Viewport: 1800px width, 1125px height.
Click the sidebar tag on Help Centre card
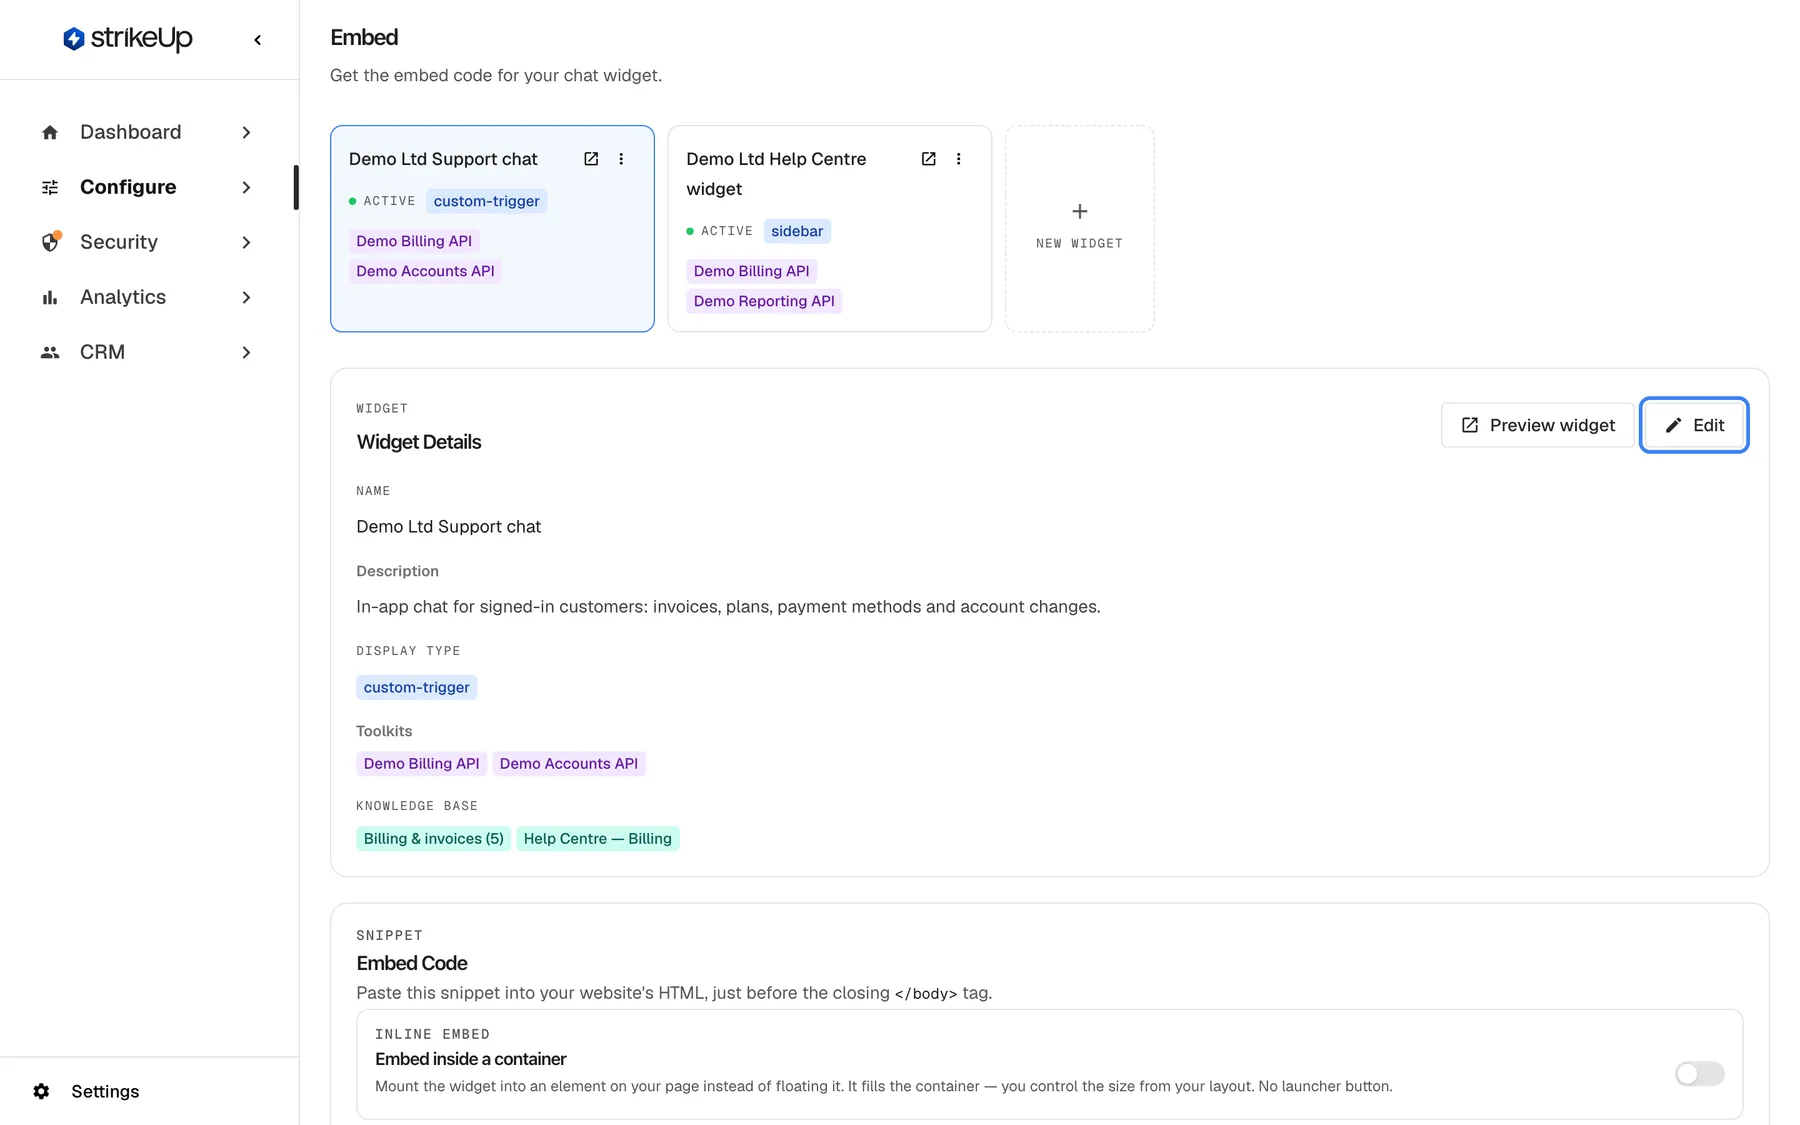(x=797, y=231)
